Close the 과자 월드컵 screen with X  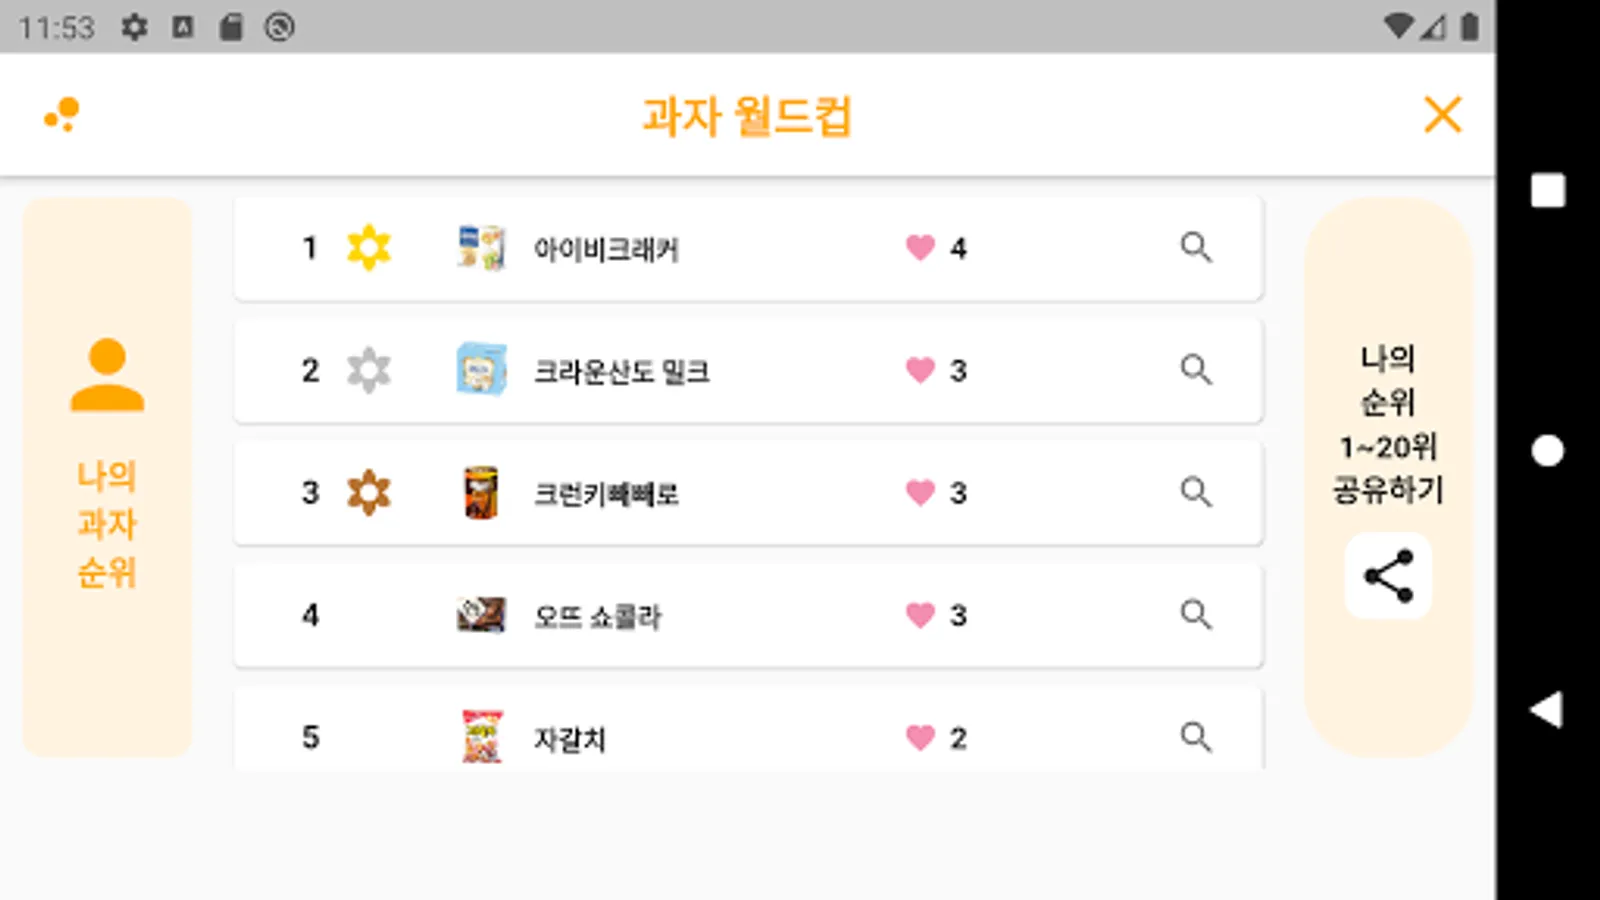1442,115
